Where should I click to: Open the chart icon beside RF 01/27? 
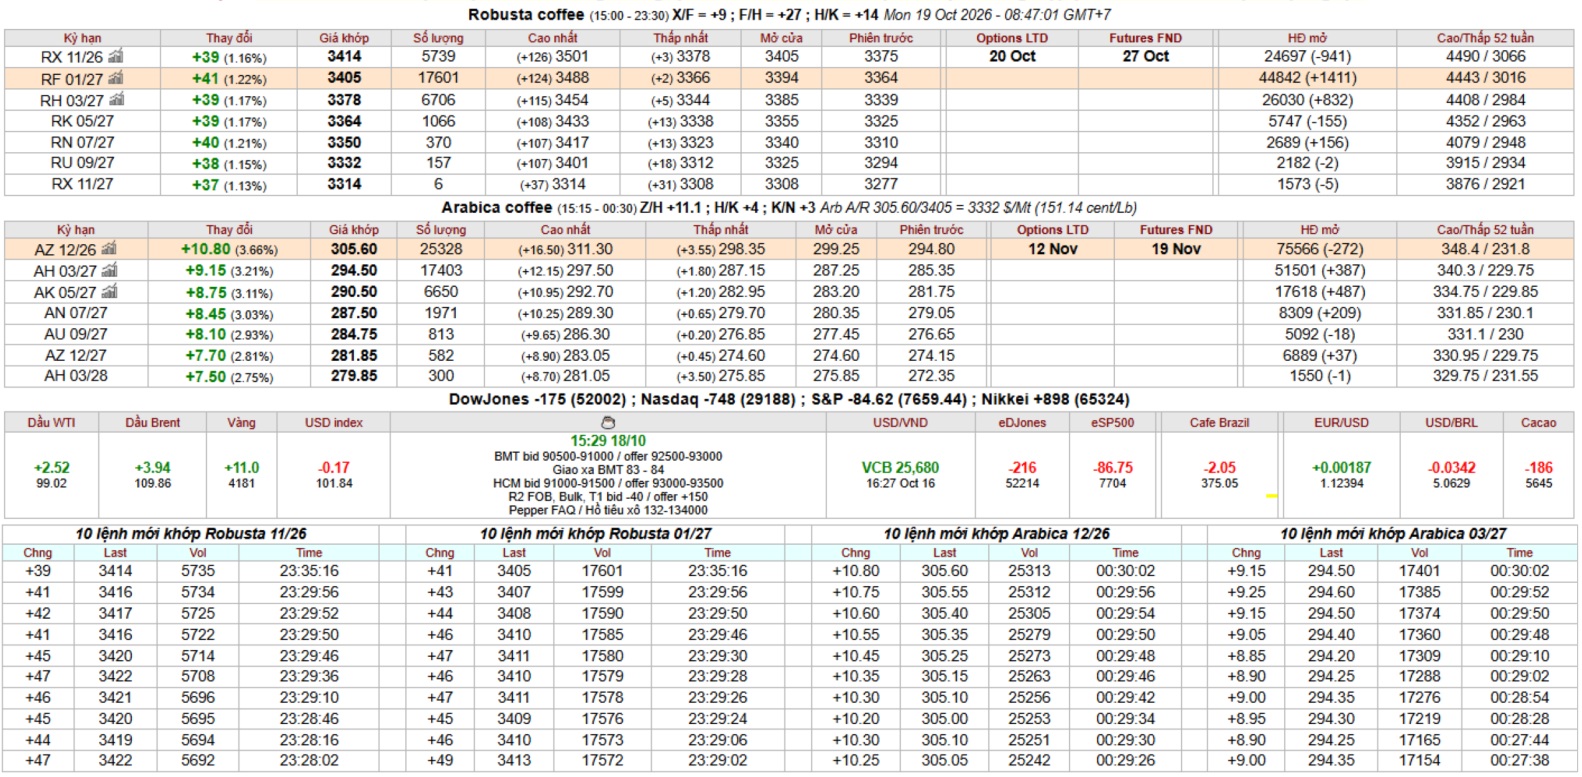116,78
